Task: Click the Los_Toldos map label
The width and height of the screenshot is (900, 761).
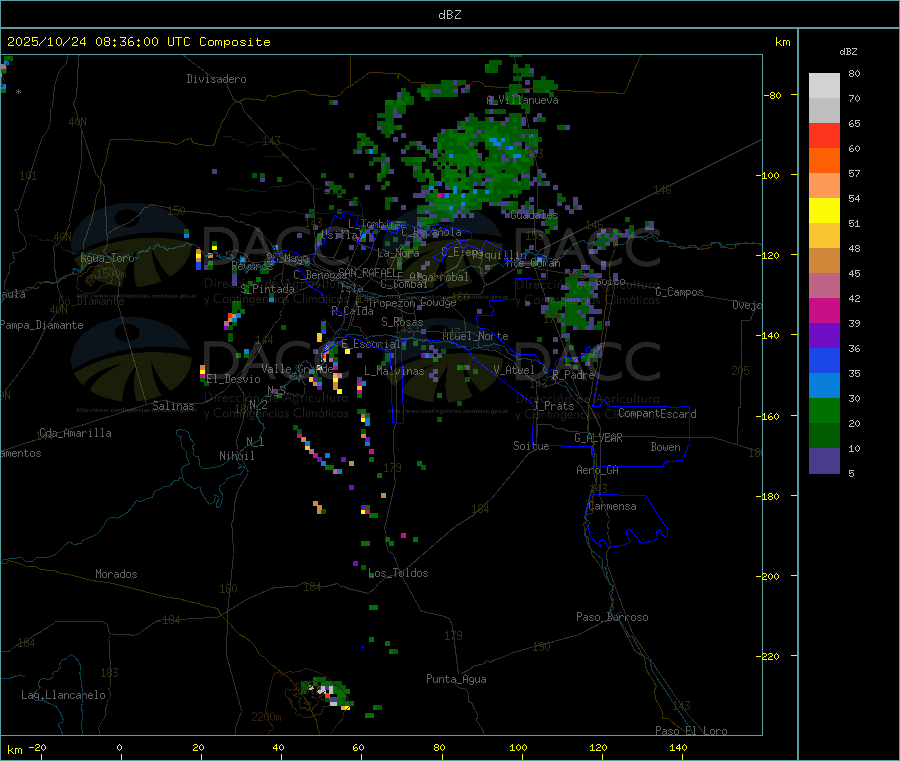Action: (x=398, y=573)
